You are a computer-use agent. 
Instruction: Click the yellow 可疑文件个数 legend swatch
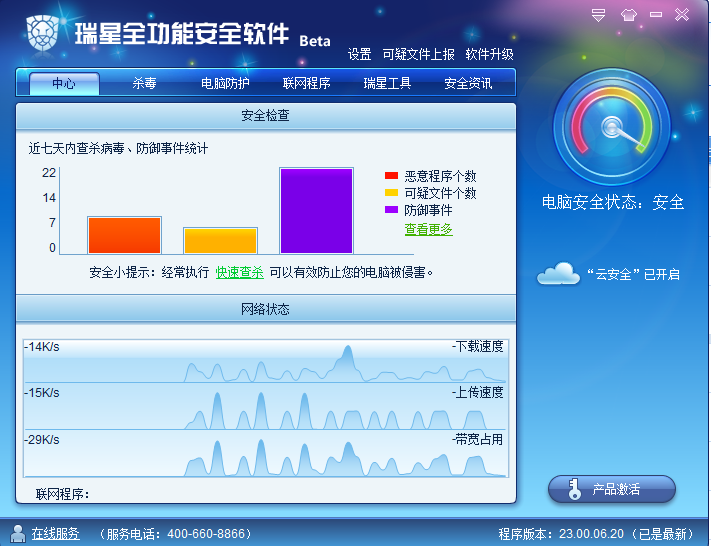(391, 192)
